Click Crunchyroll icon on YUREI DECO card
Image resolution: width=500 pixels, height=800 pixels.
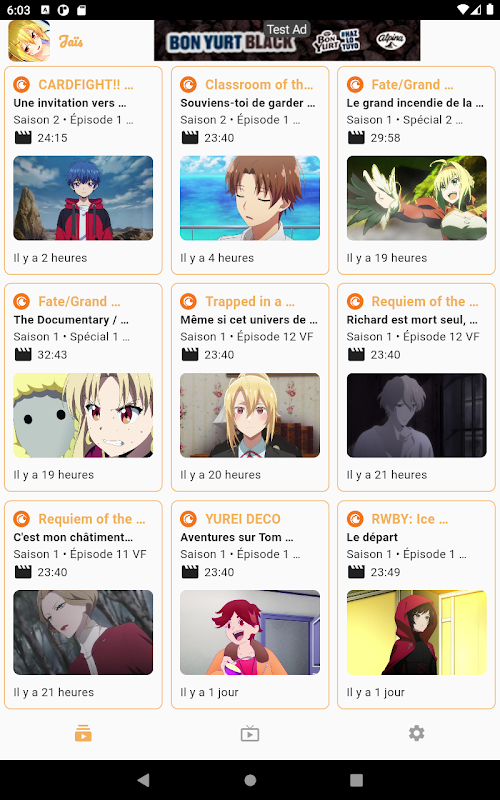point(188,519)
